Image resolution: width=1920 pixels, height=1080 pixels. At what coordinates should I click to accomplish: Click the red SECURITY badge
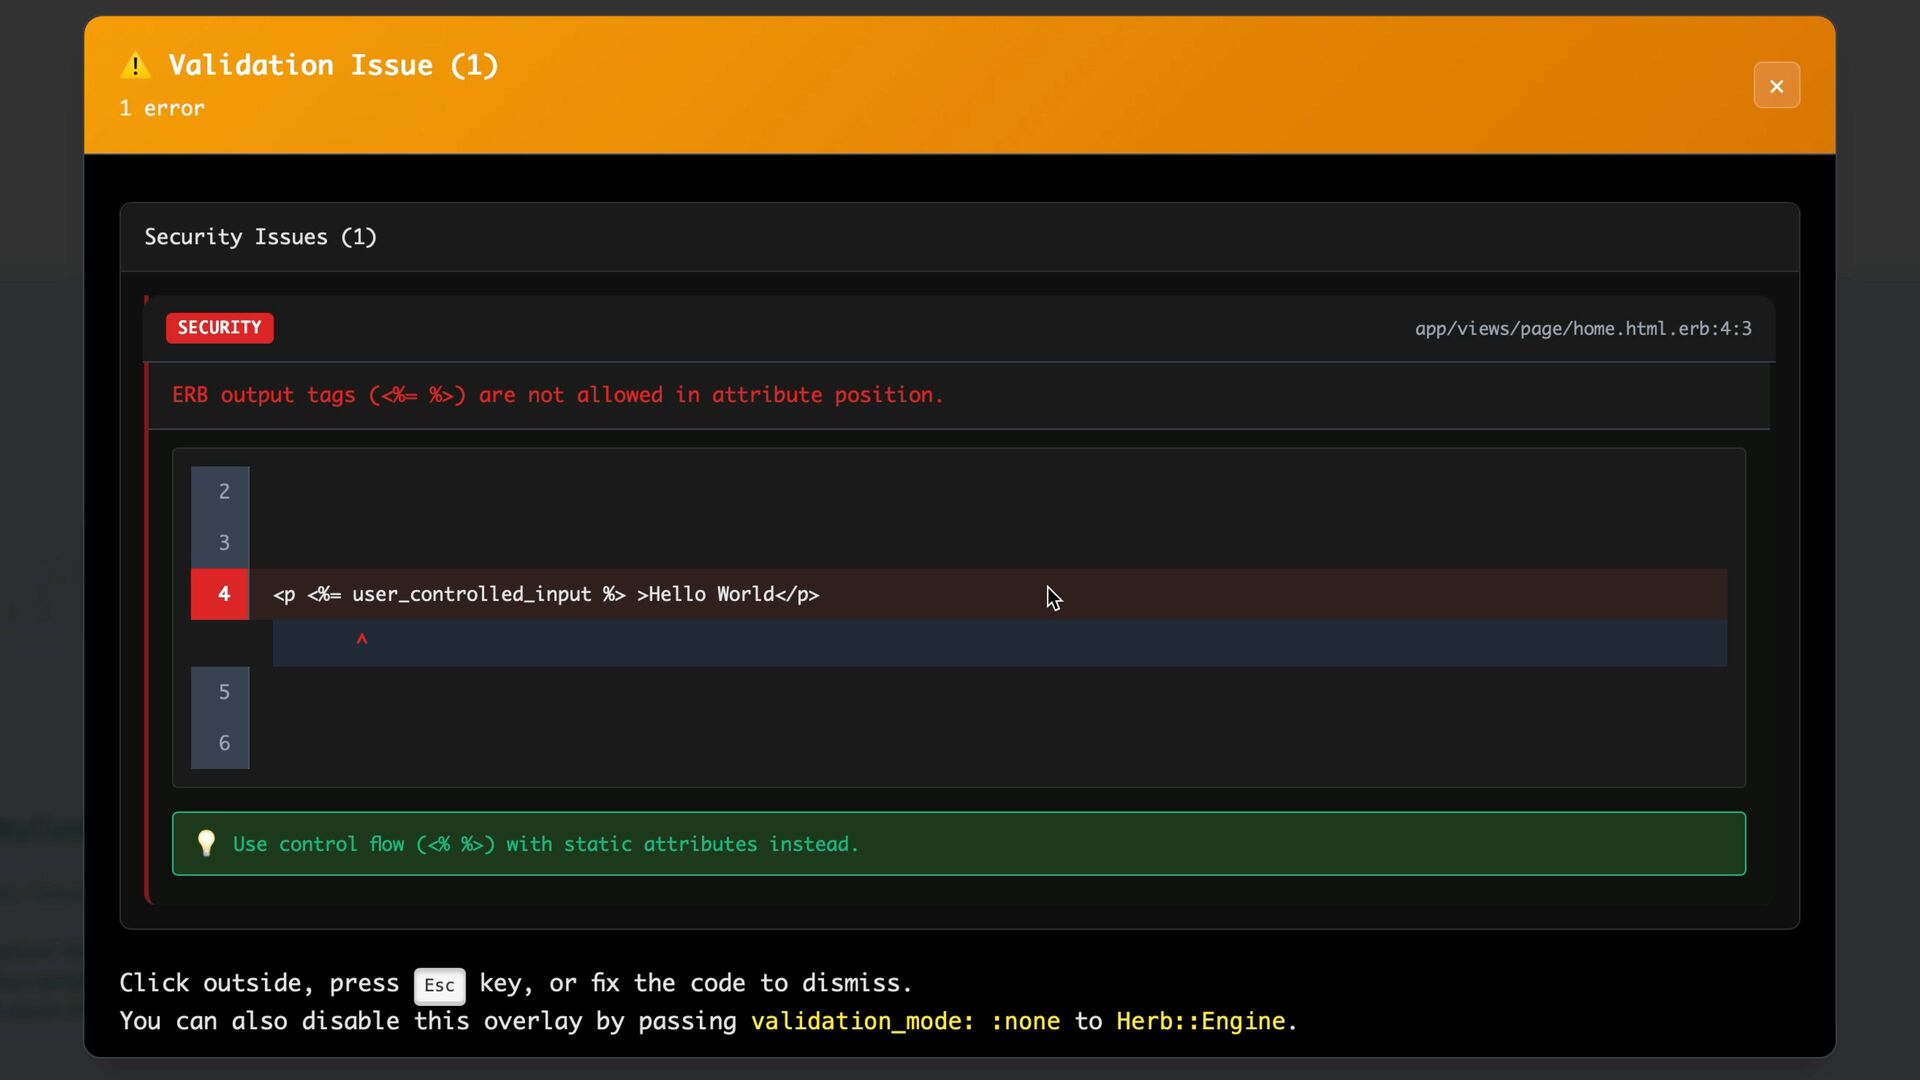coord(219,328)
